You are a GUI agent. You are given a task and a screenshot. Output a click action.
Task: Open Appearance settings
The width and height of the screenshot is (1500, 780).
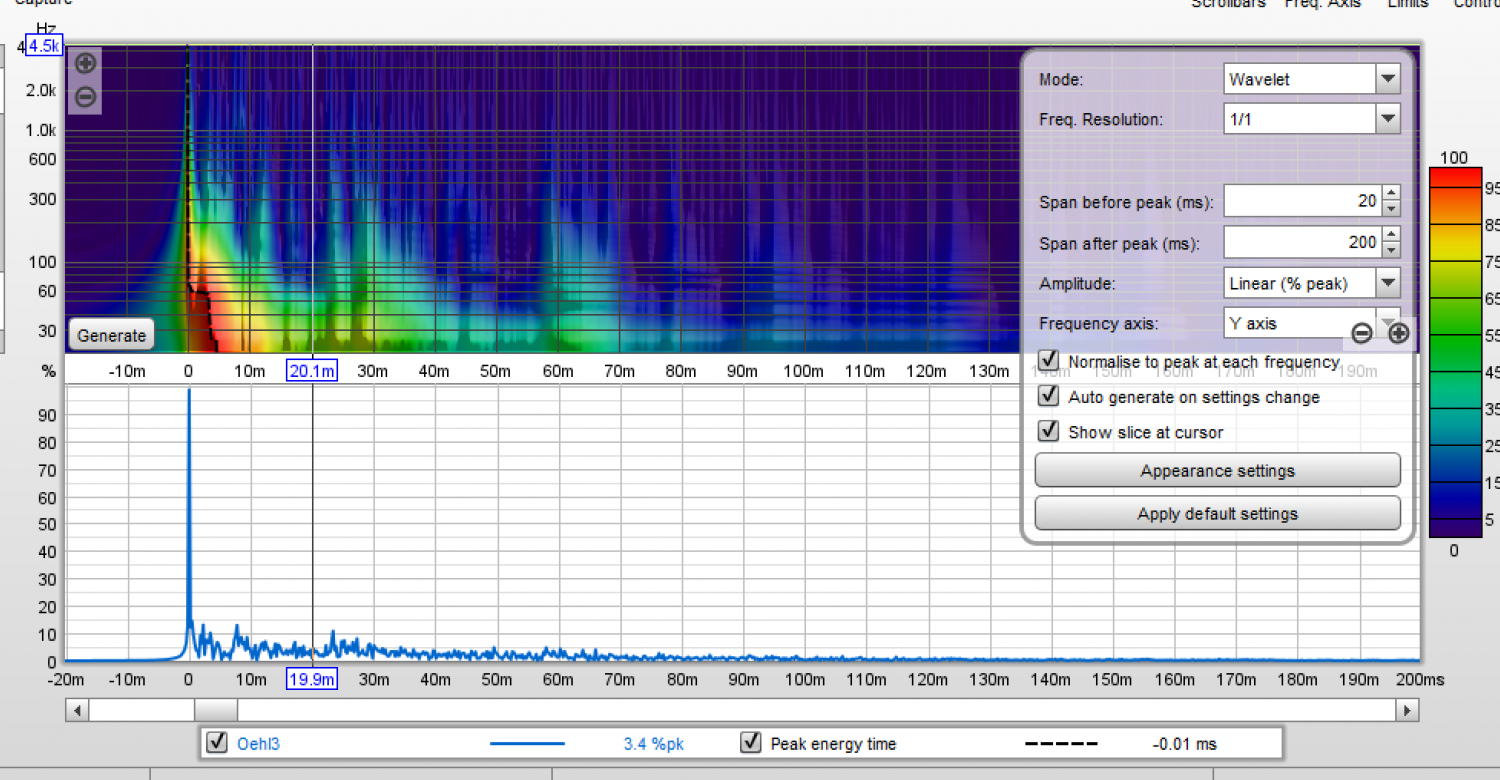1217,471
